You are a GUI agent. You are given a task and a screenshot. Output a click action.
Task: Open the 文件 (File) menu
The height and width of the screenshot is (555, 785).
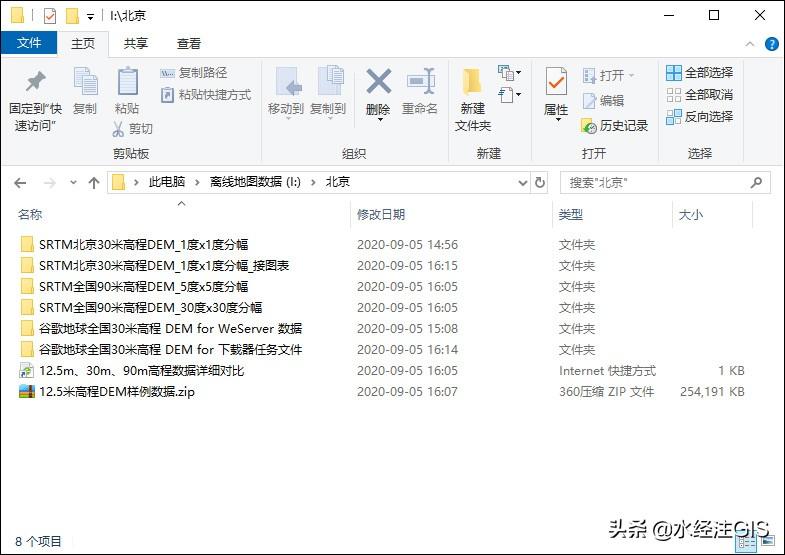29,44
